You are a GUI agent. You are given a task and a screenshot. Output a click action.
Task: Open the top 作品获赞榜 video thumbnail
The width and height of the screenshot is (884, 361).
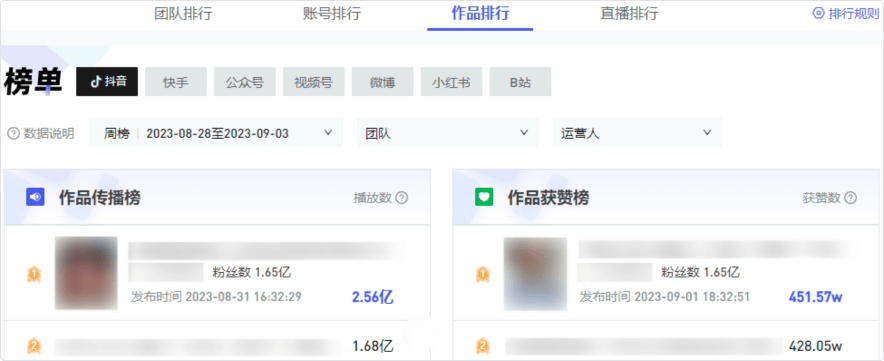coord(535,274)
